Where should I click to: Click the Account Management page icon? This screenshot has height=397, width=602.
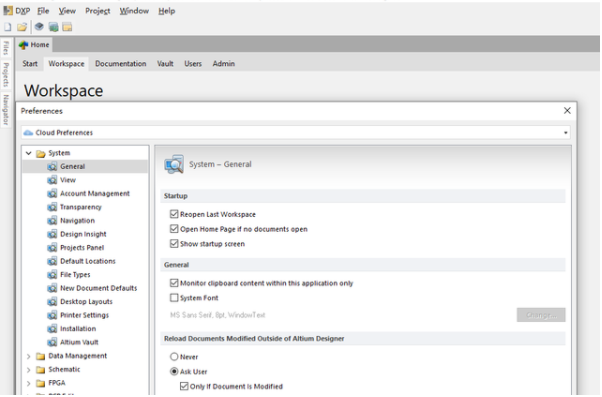tap(52, 194)
